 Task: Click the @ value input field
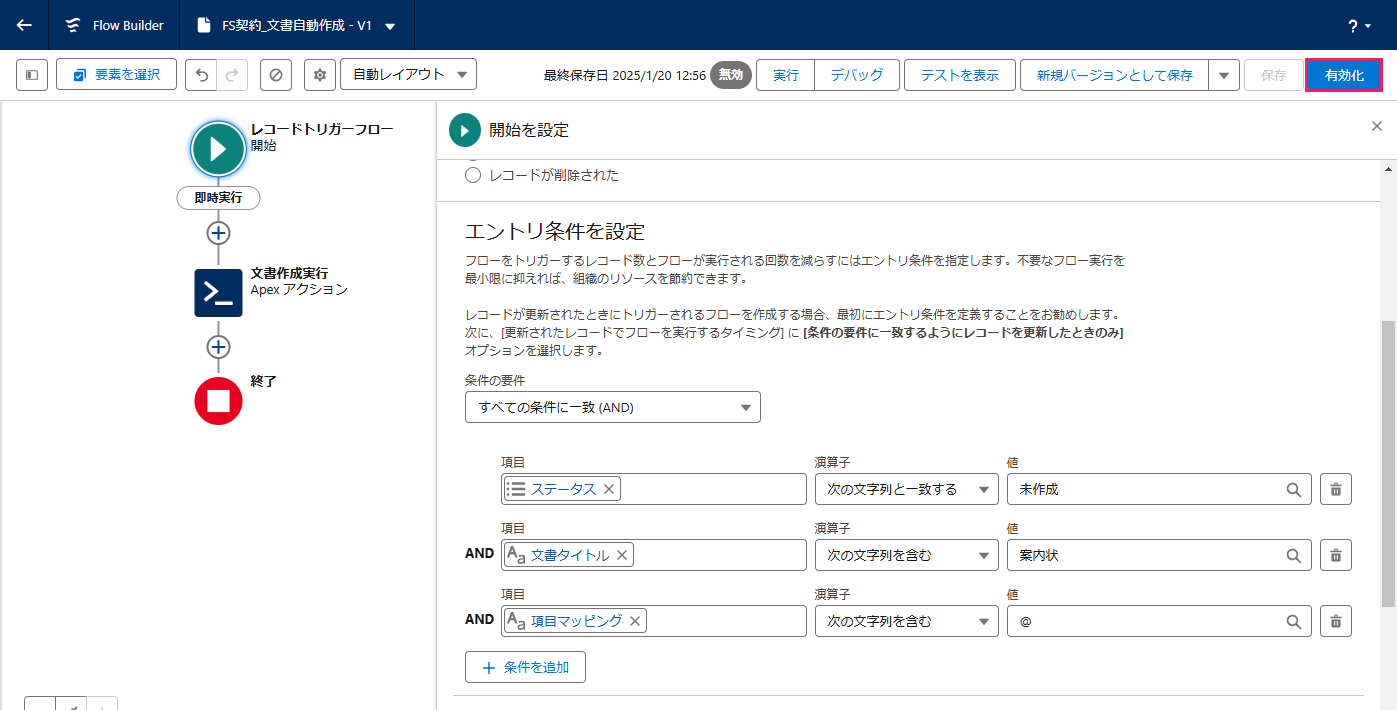[1158, 621]
